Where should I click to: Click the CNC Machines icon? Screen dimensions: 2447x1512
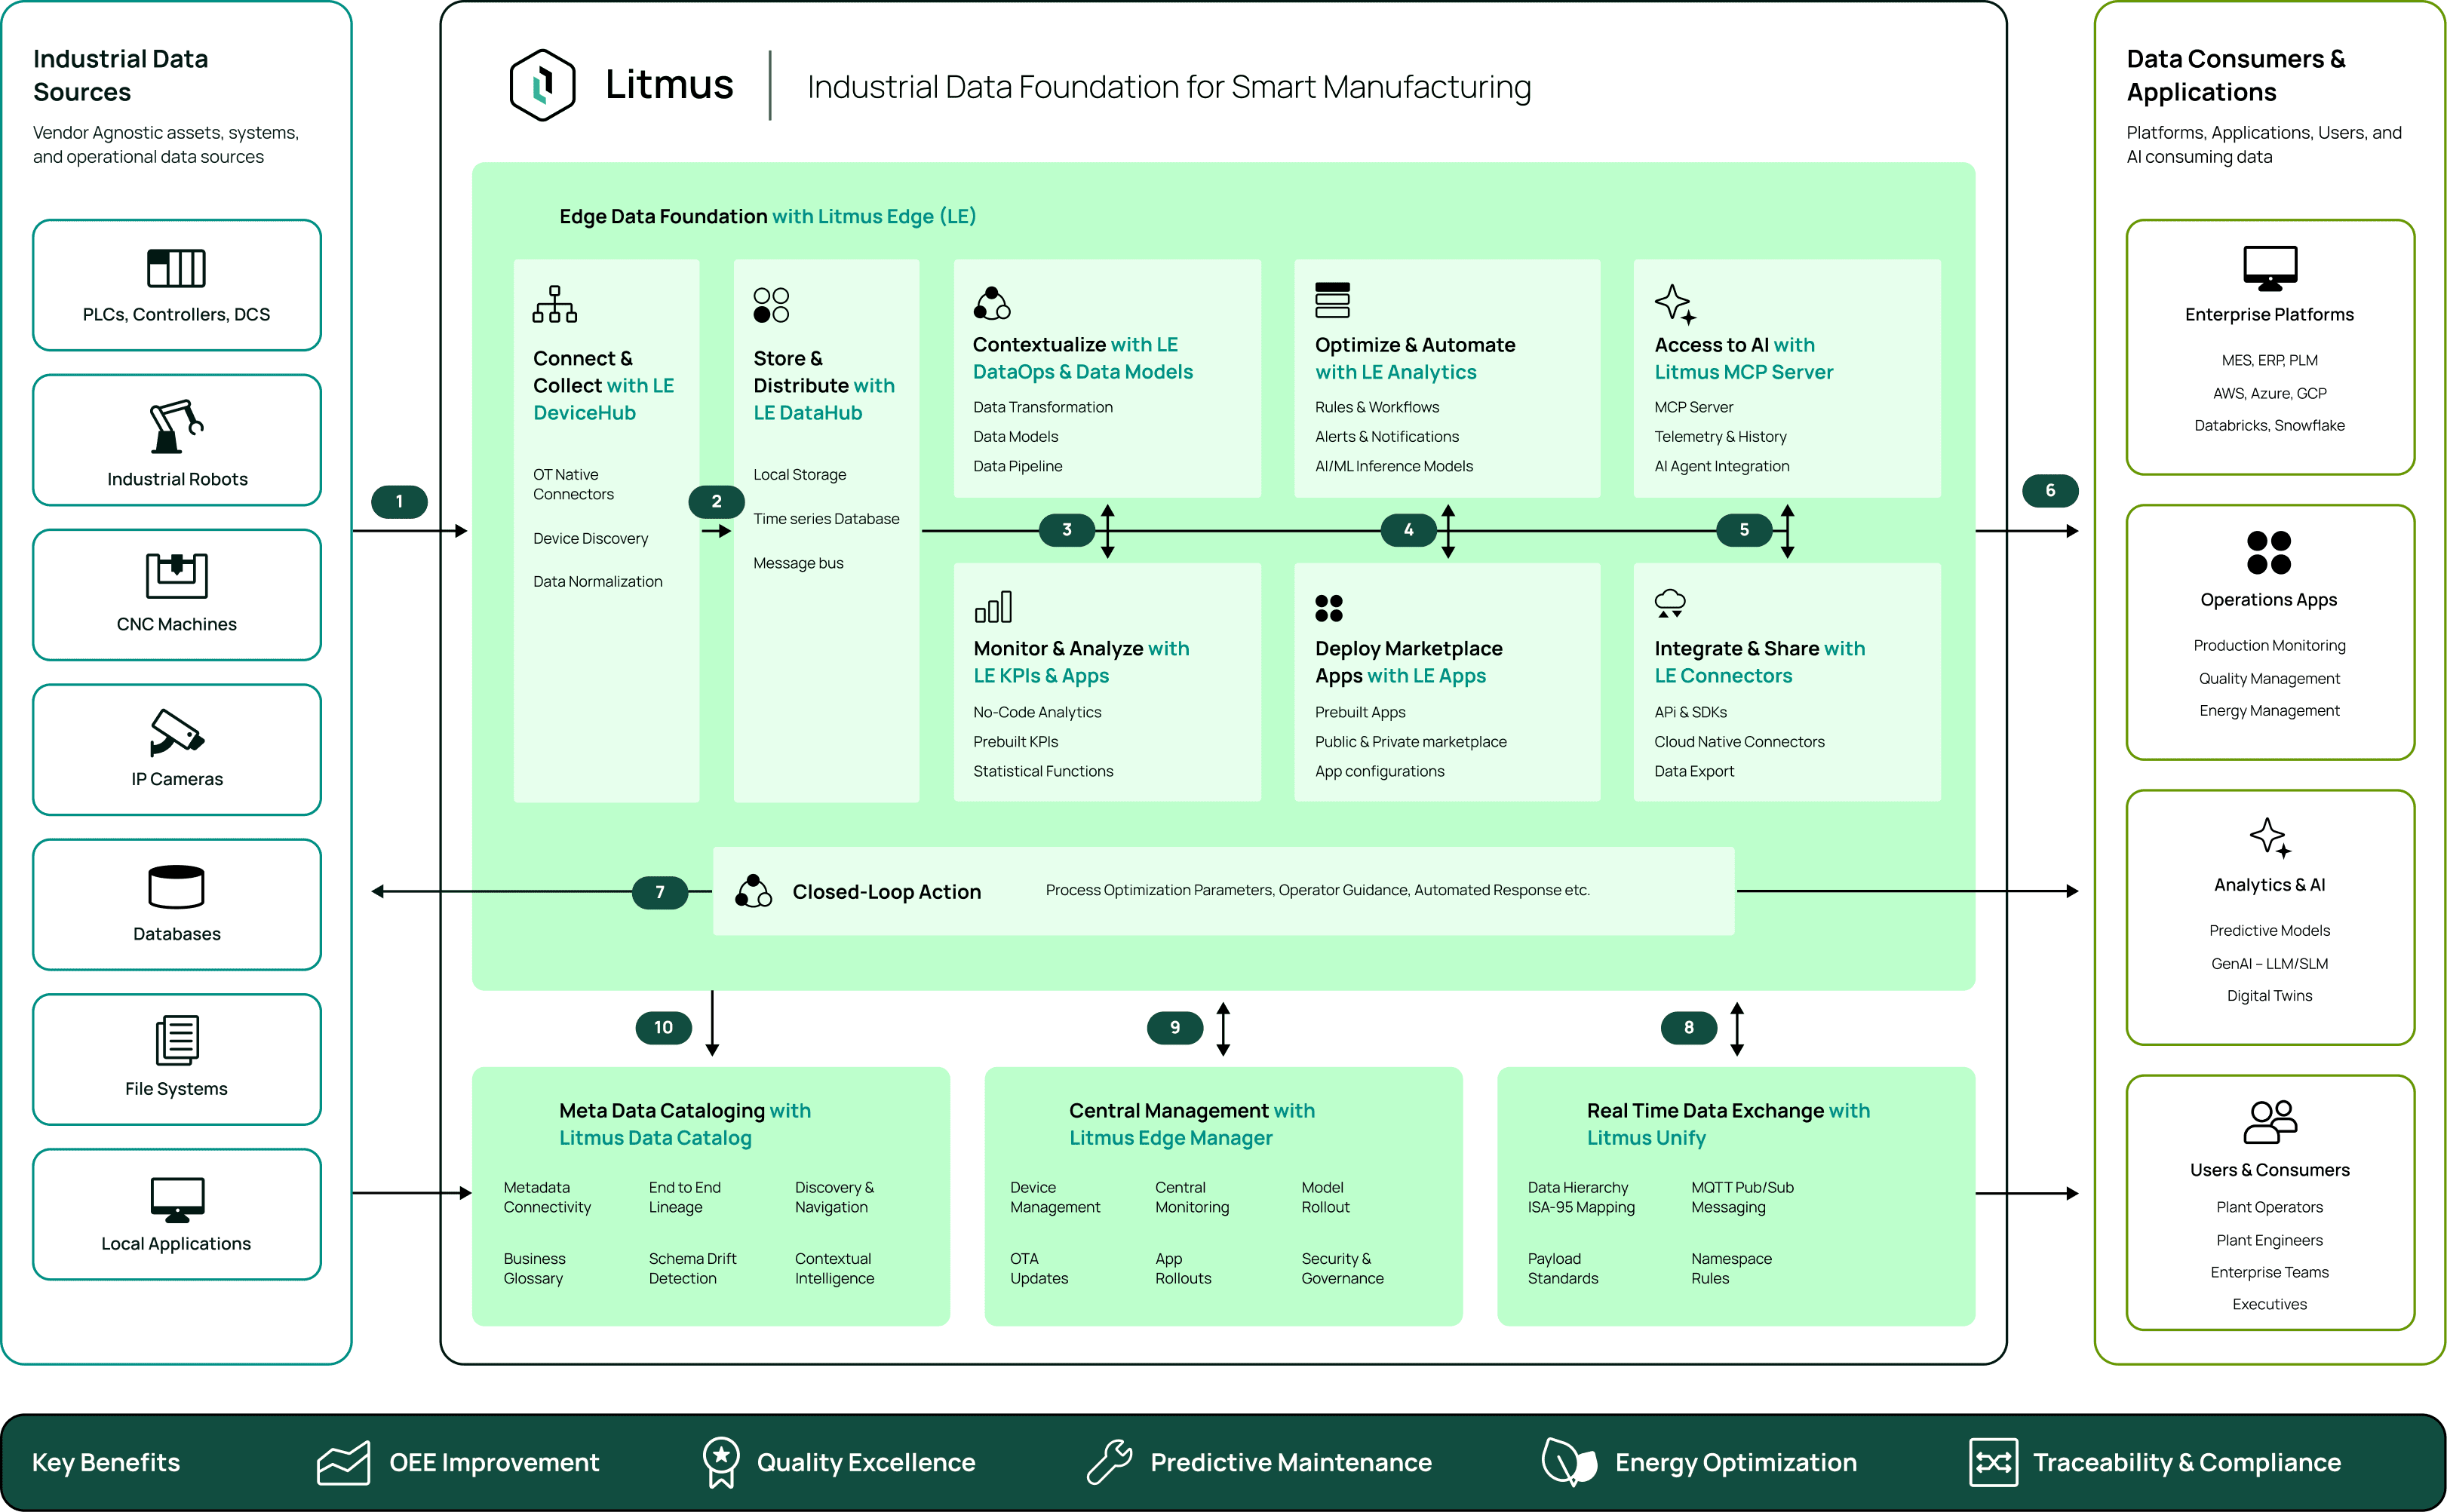coord(176,575)
